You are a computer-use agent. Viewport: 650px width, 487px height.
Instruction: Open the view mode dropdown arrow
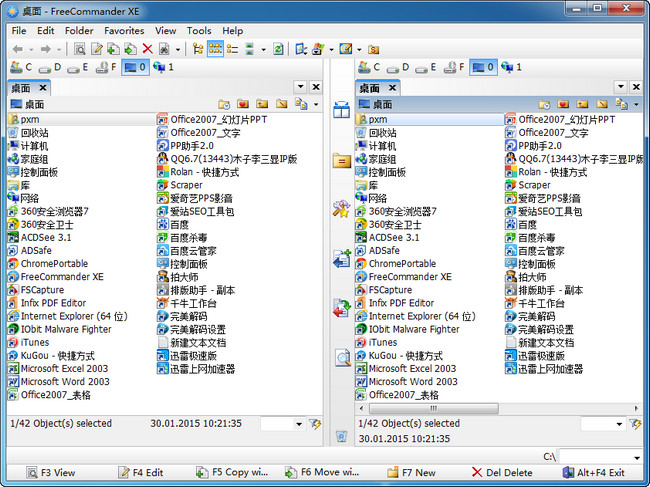(x=263, y=50)
